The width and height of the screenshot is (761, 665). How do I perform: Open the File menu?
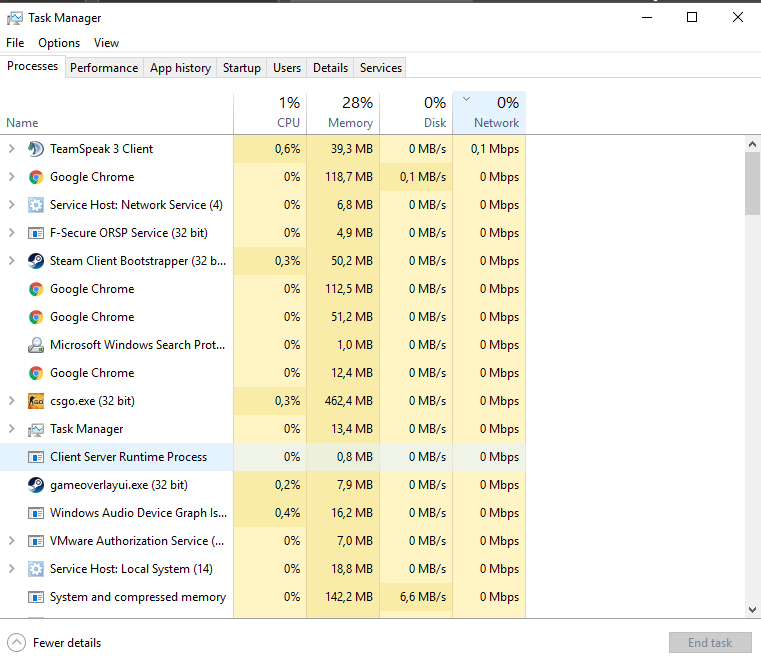pyautogui.click(x=15, y=43)
